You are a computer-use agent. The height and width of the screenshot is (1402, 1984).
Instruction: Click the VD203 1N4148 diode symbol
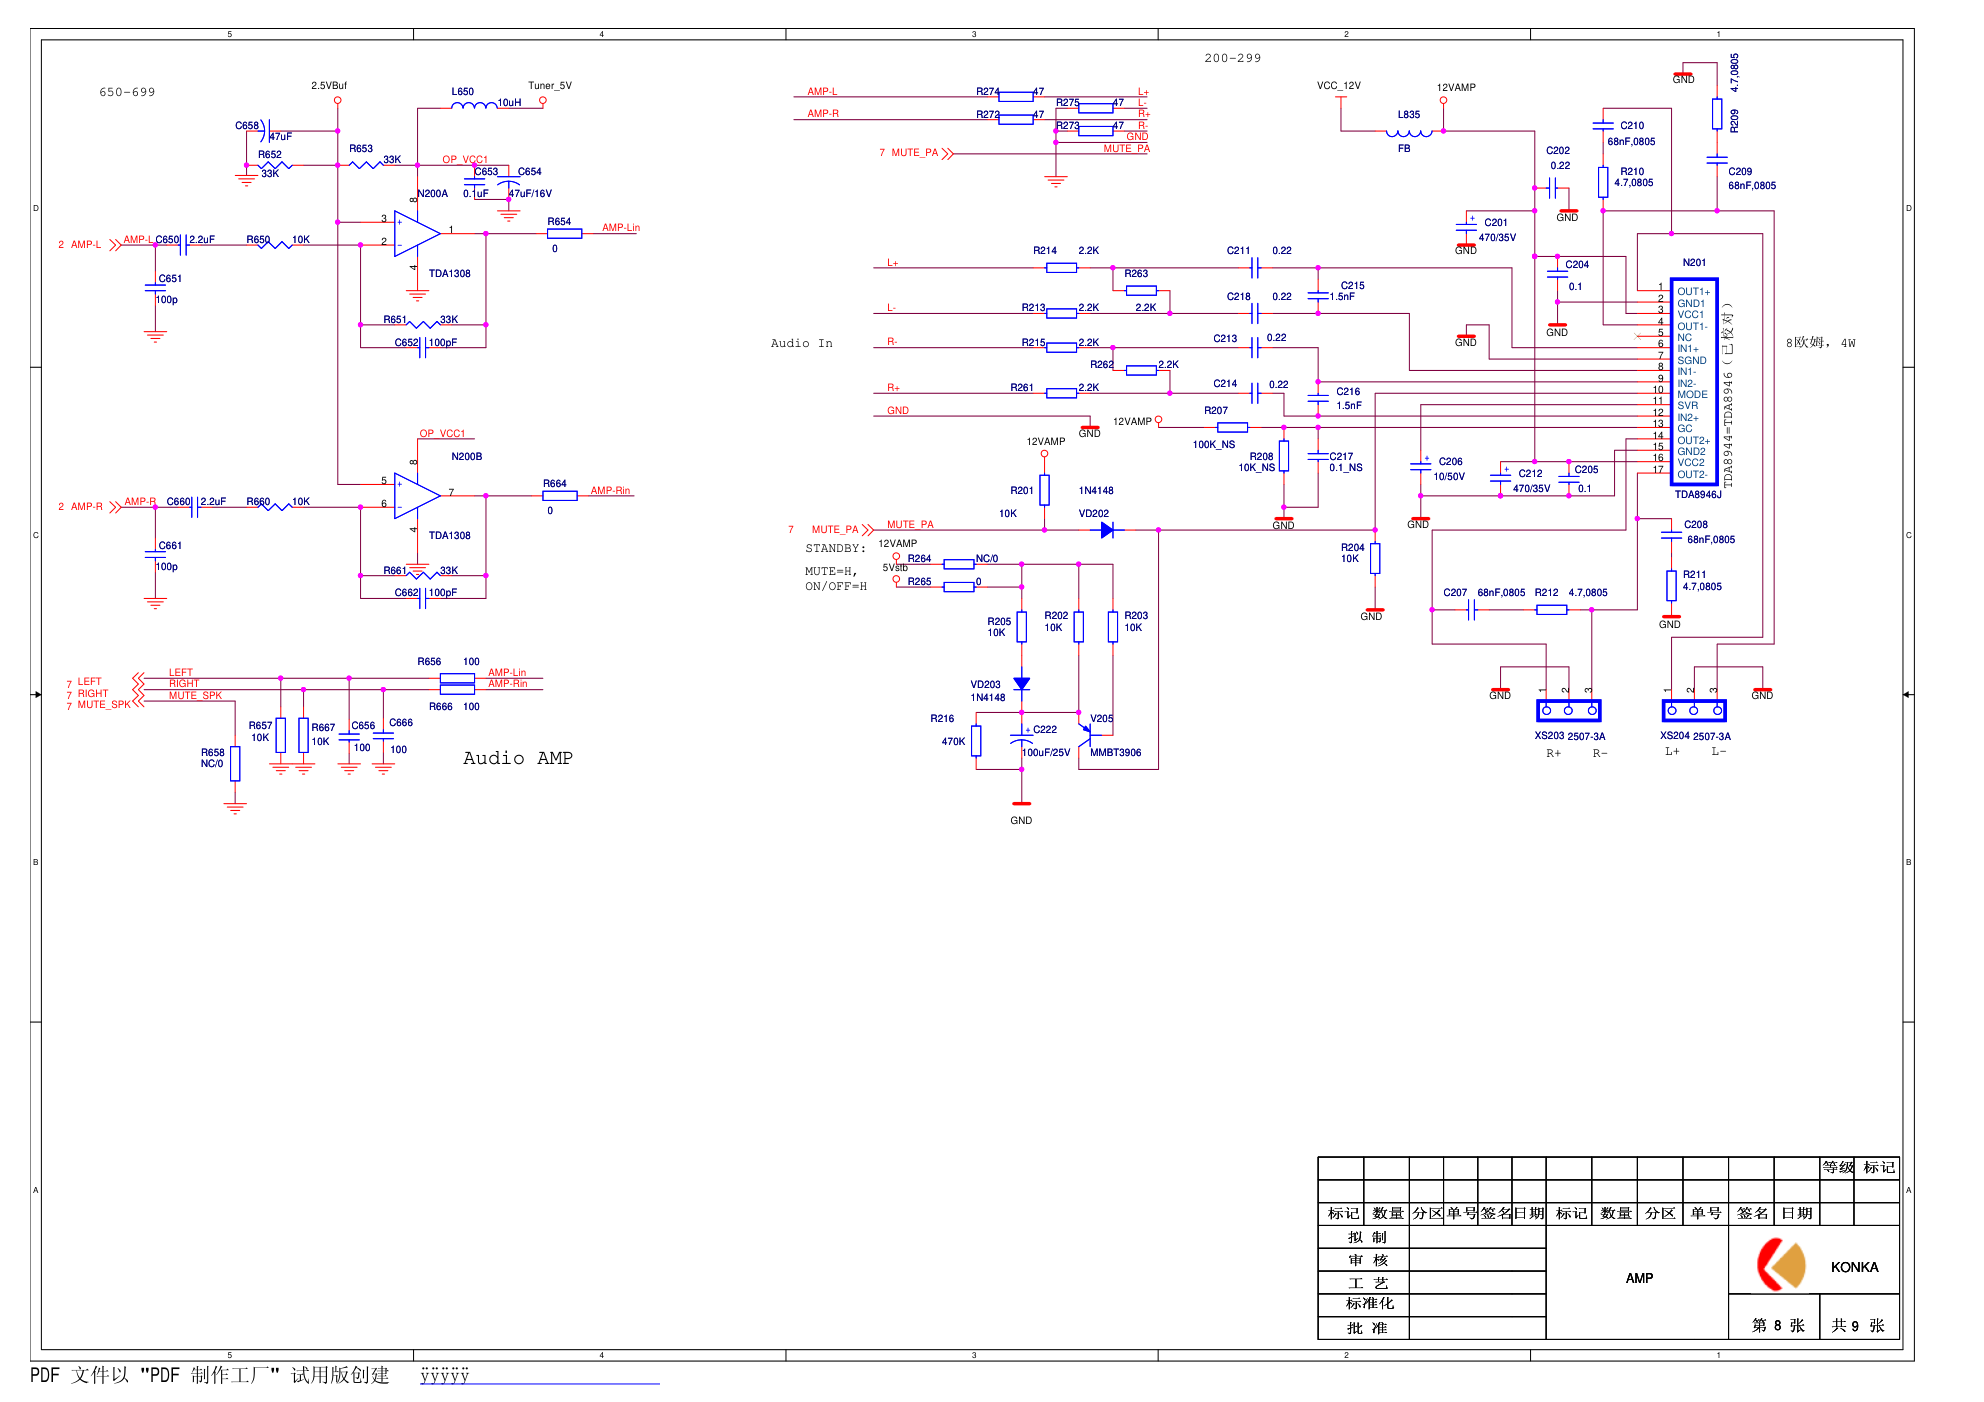pos(1021,684)
